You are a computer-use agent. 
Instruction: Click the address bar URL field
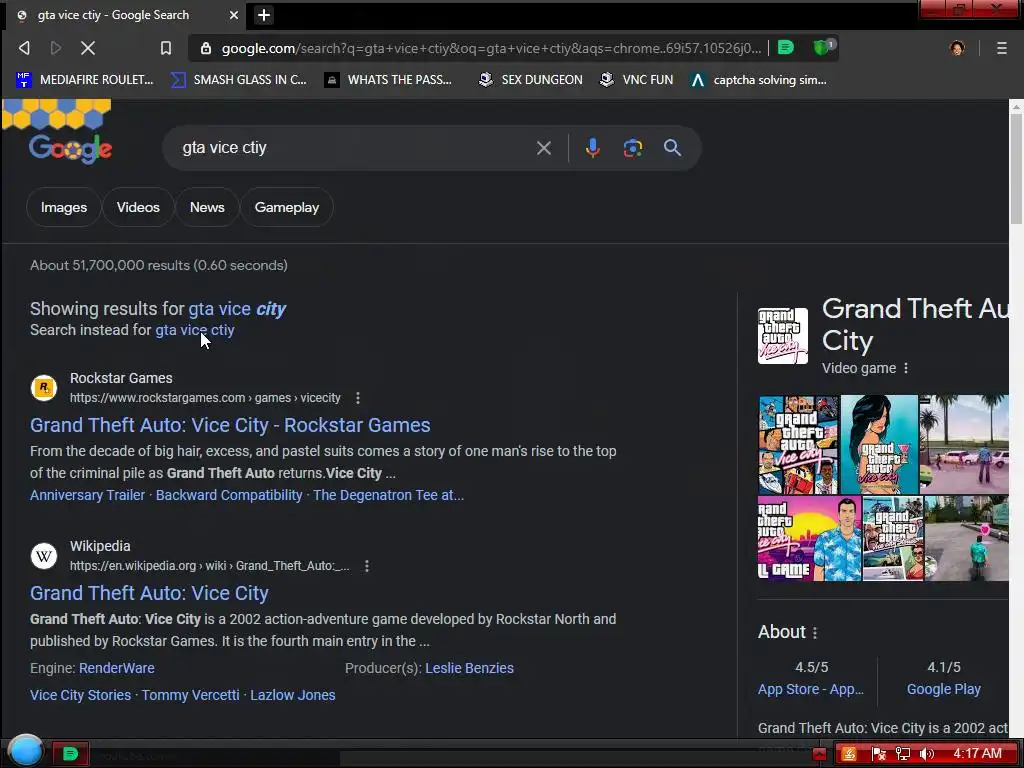point(491,48)
